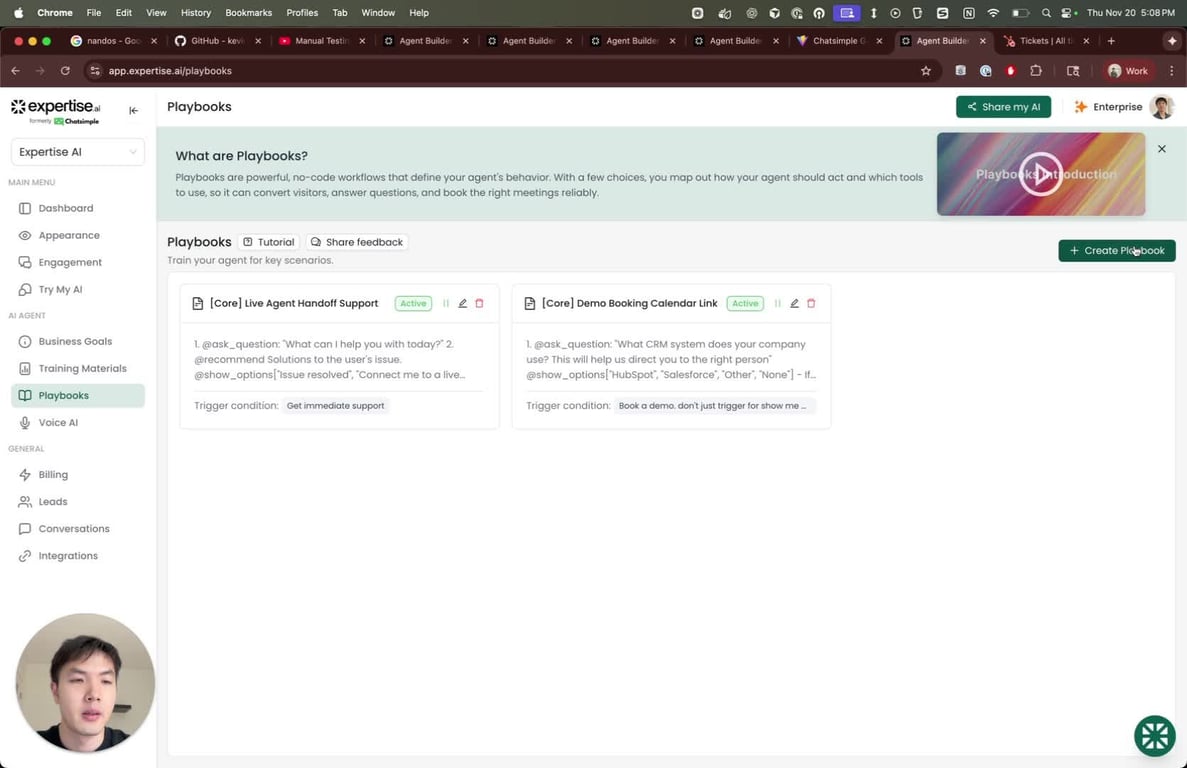Edit the Demo Booking Calendar Link playbook
The height and width of the screenshot is (768, 1187).
click(794, 303)
